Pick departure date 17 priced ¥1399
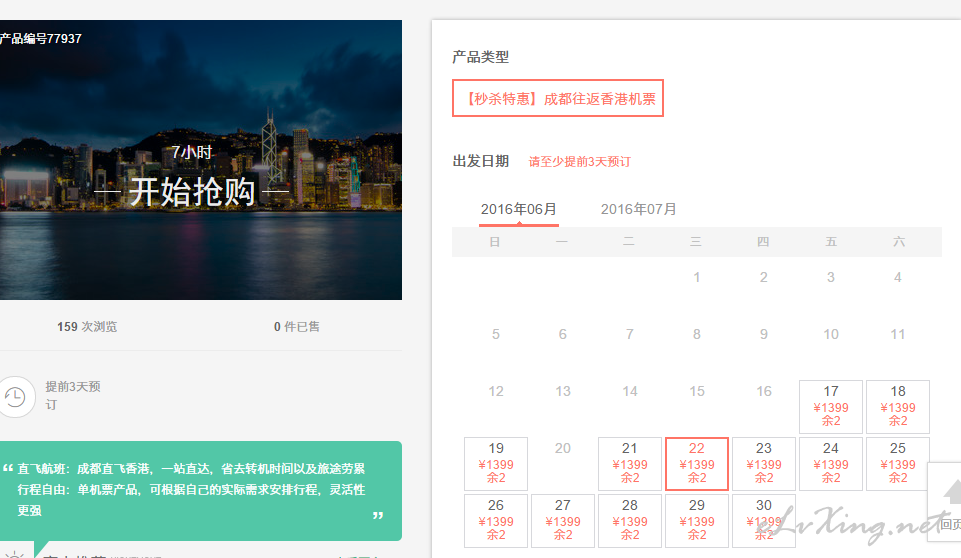 (830, 407)
